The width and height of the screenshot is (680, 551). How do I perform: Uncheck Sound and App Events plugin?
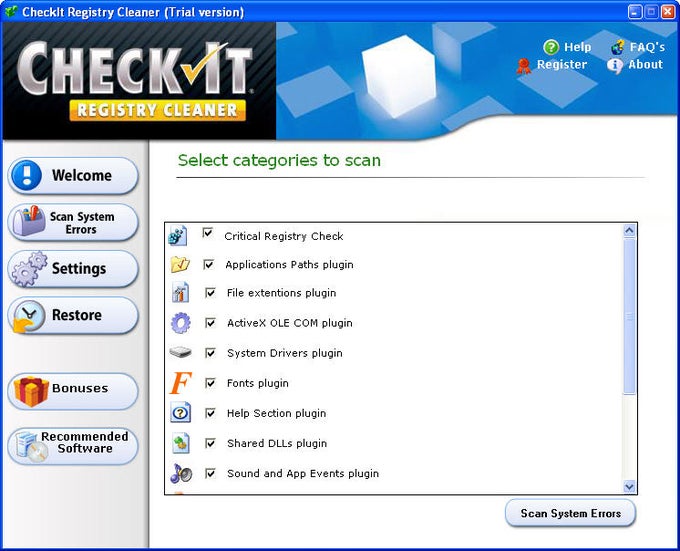coord(210,473)
